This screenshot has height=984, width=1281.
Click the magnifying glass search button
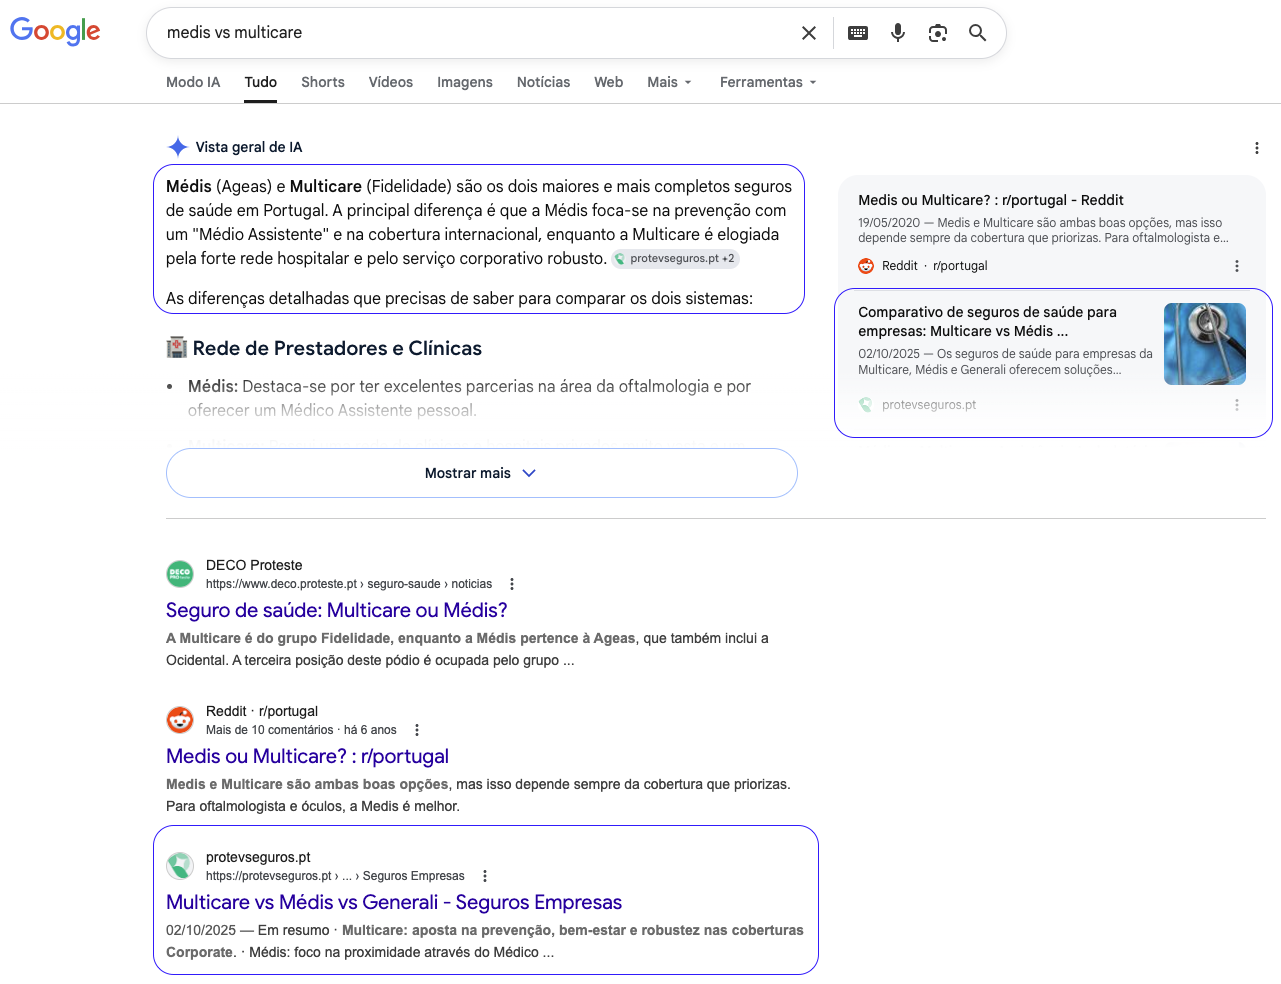[978, 33]
